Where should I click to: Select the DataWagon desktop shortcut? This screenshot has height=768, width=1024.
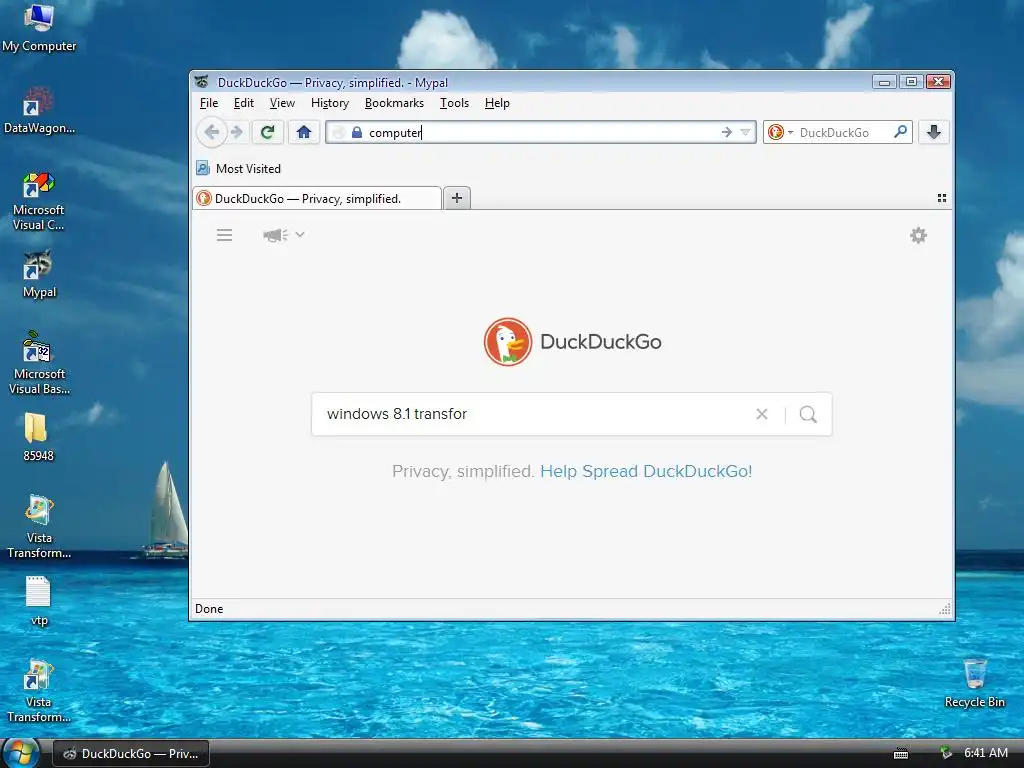(39, 110)
